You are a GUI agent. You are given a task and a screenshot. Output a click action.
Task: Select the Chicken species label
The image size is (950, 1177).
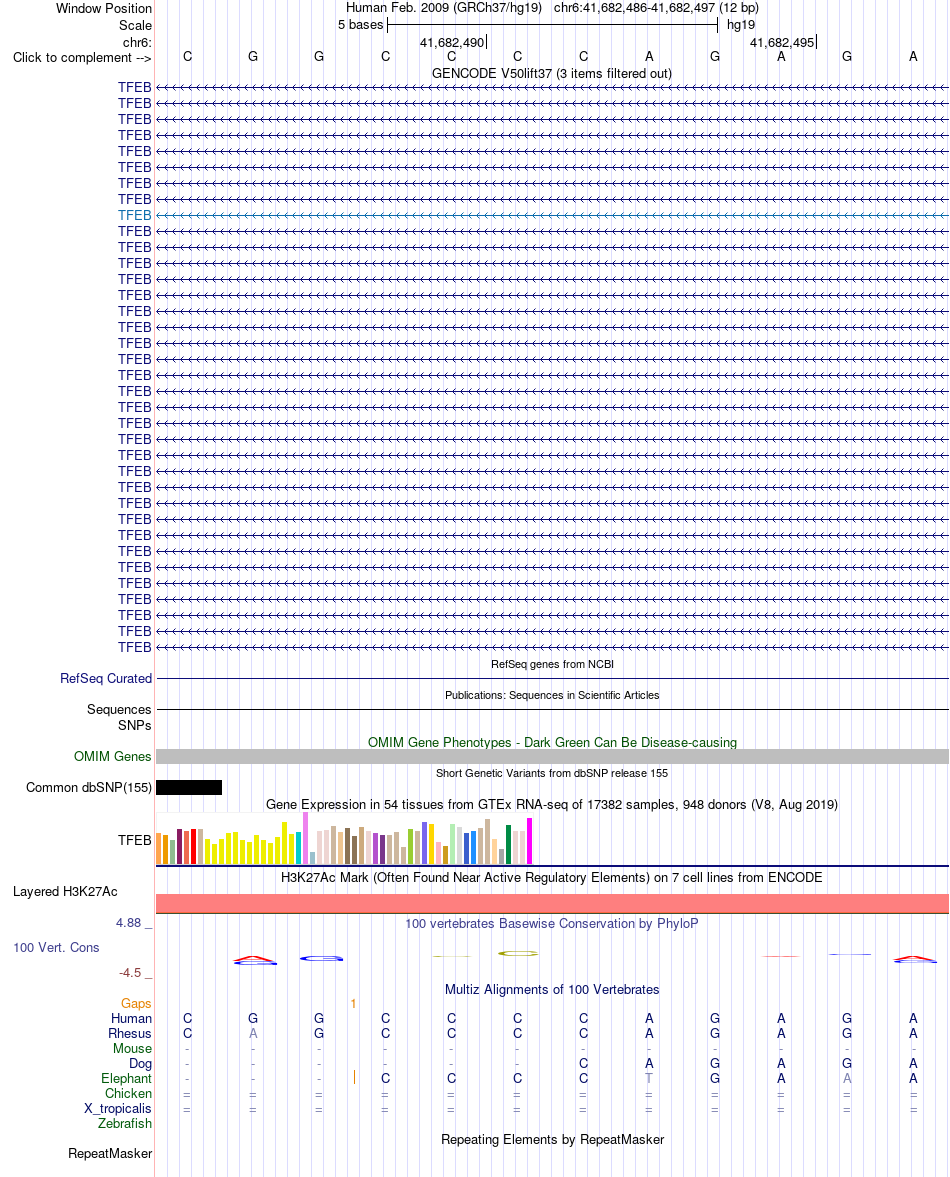coord(128,1094)
